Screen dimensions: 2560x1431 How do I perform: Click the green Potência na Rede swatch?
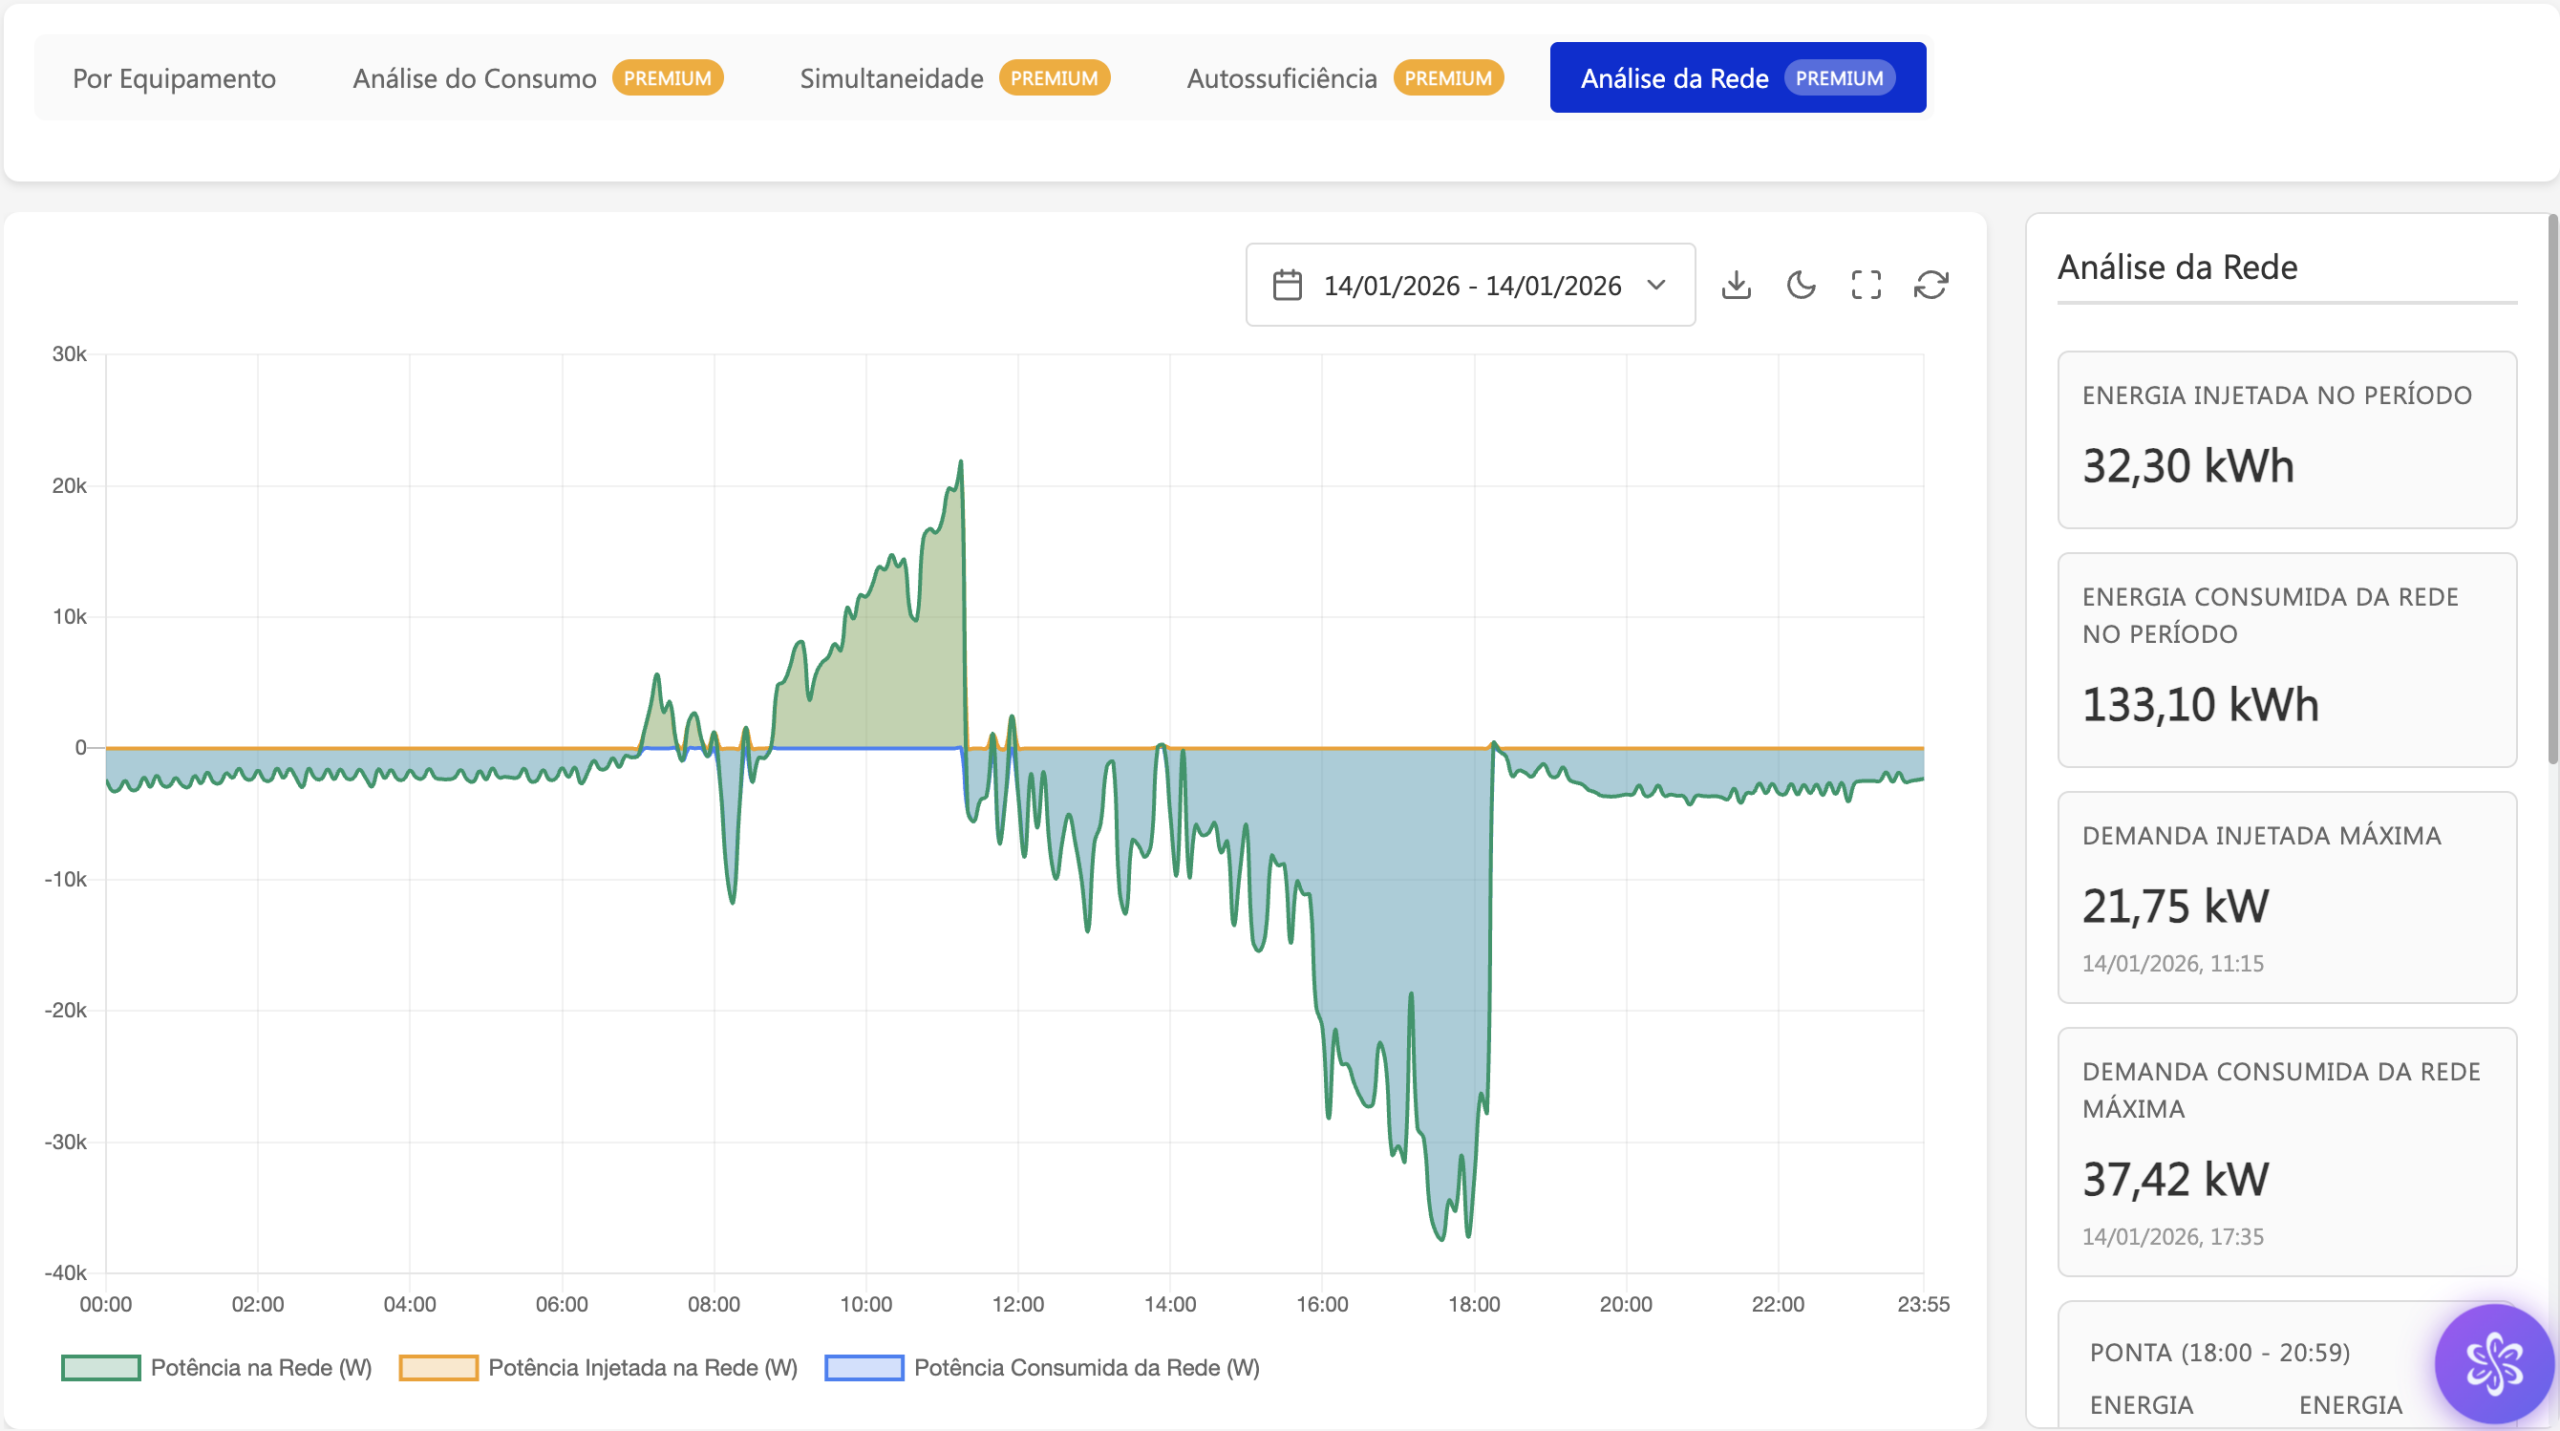point(101,1367)
